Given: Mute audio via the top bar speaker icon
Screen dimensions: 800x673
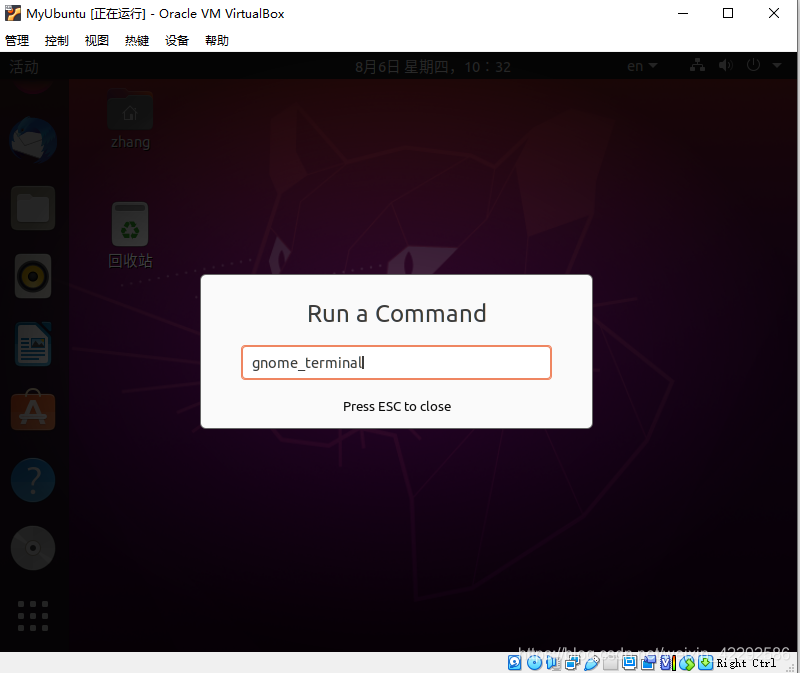Looking at the screenshot, I should point(725,64).
